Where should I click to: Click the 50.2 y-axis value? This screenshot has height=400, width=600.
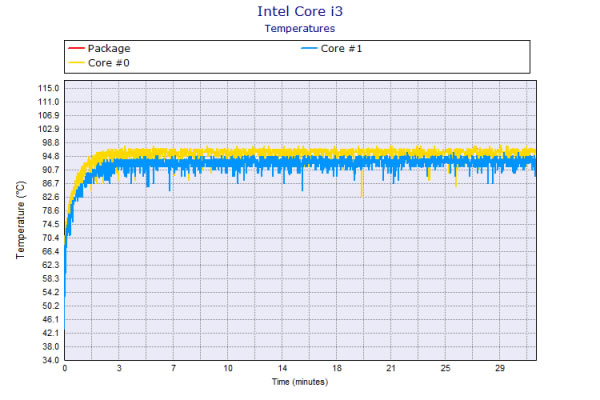pos(51,306)
